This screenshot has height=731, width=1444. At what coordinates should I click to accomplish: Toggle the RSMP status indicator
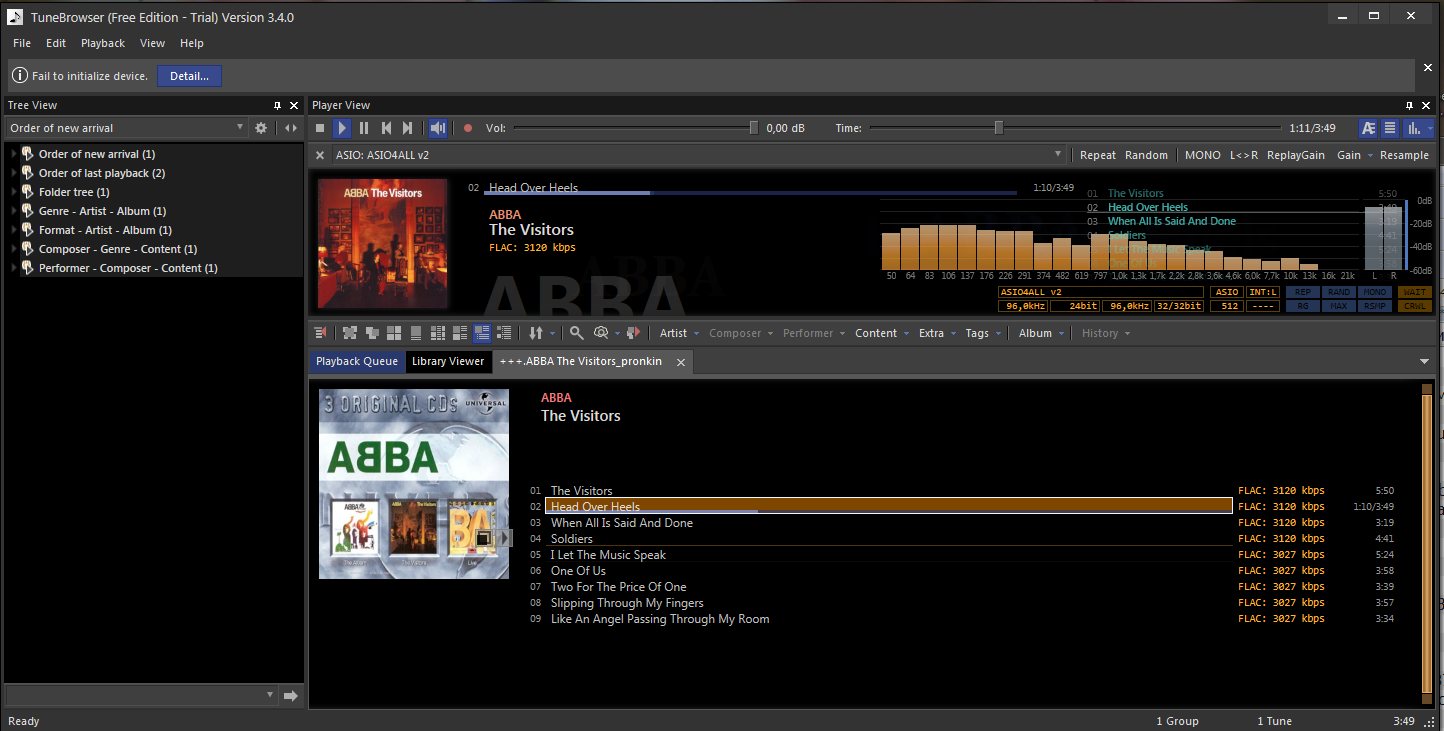[x=1376, y=306]
